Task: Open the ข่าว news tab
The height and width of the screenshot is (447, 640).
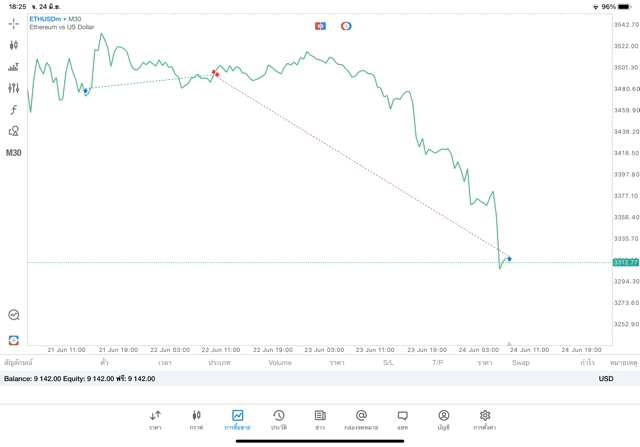Action: (320, 419)
